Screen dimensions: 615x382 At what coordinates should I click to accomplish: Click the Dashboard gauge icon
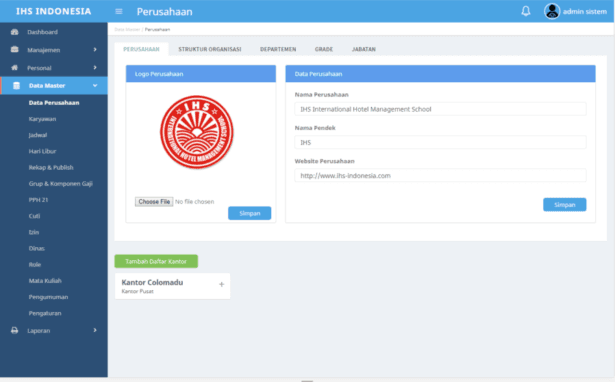[x=15, y=32]
